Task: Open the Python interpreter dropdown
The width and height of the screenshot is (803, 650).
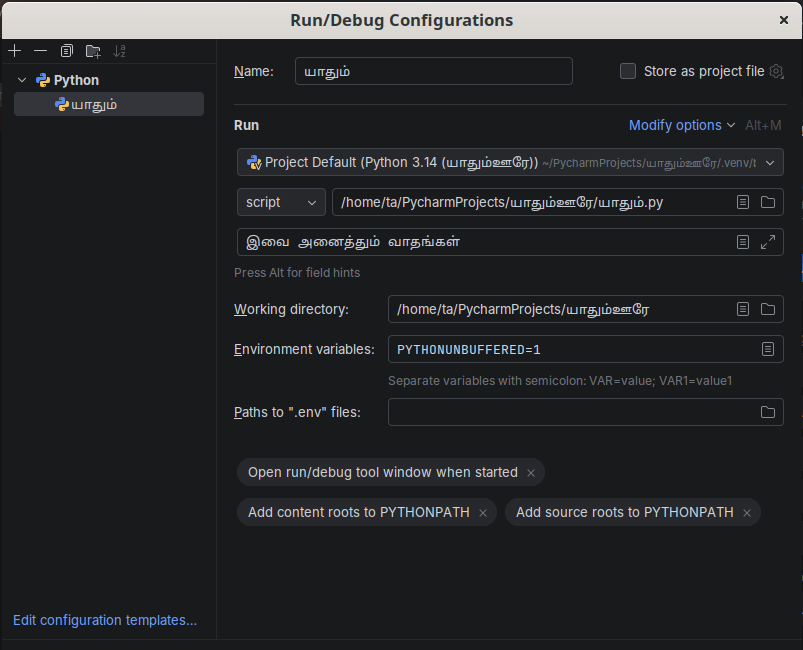Action: 510,162
